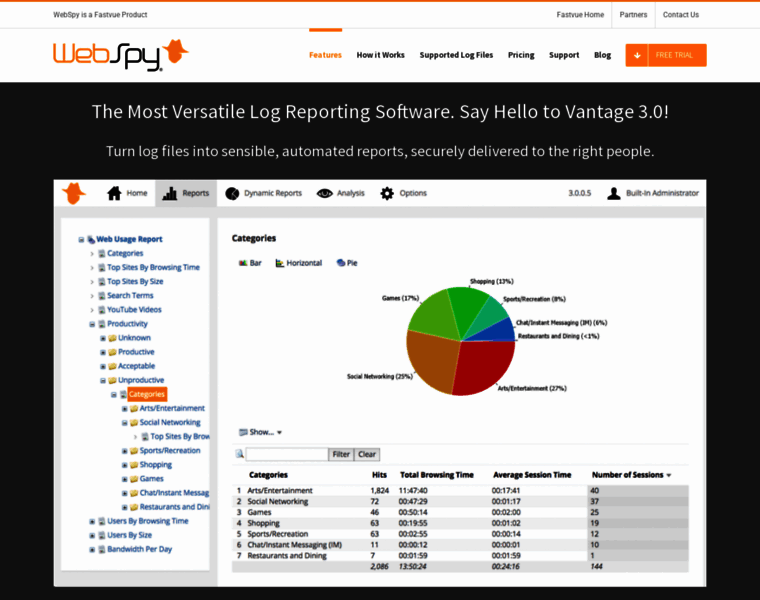Click the Reports bar chart icon

click(170, 193)
